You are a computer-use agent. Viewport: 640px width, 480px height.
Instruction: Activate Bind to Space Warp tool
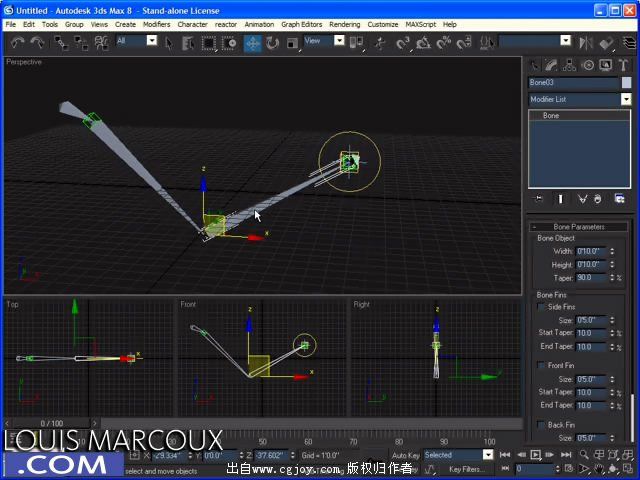[101, 43]
